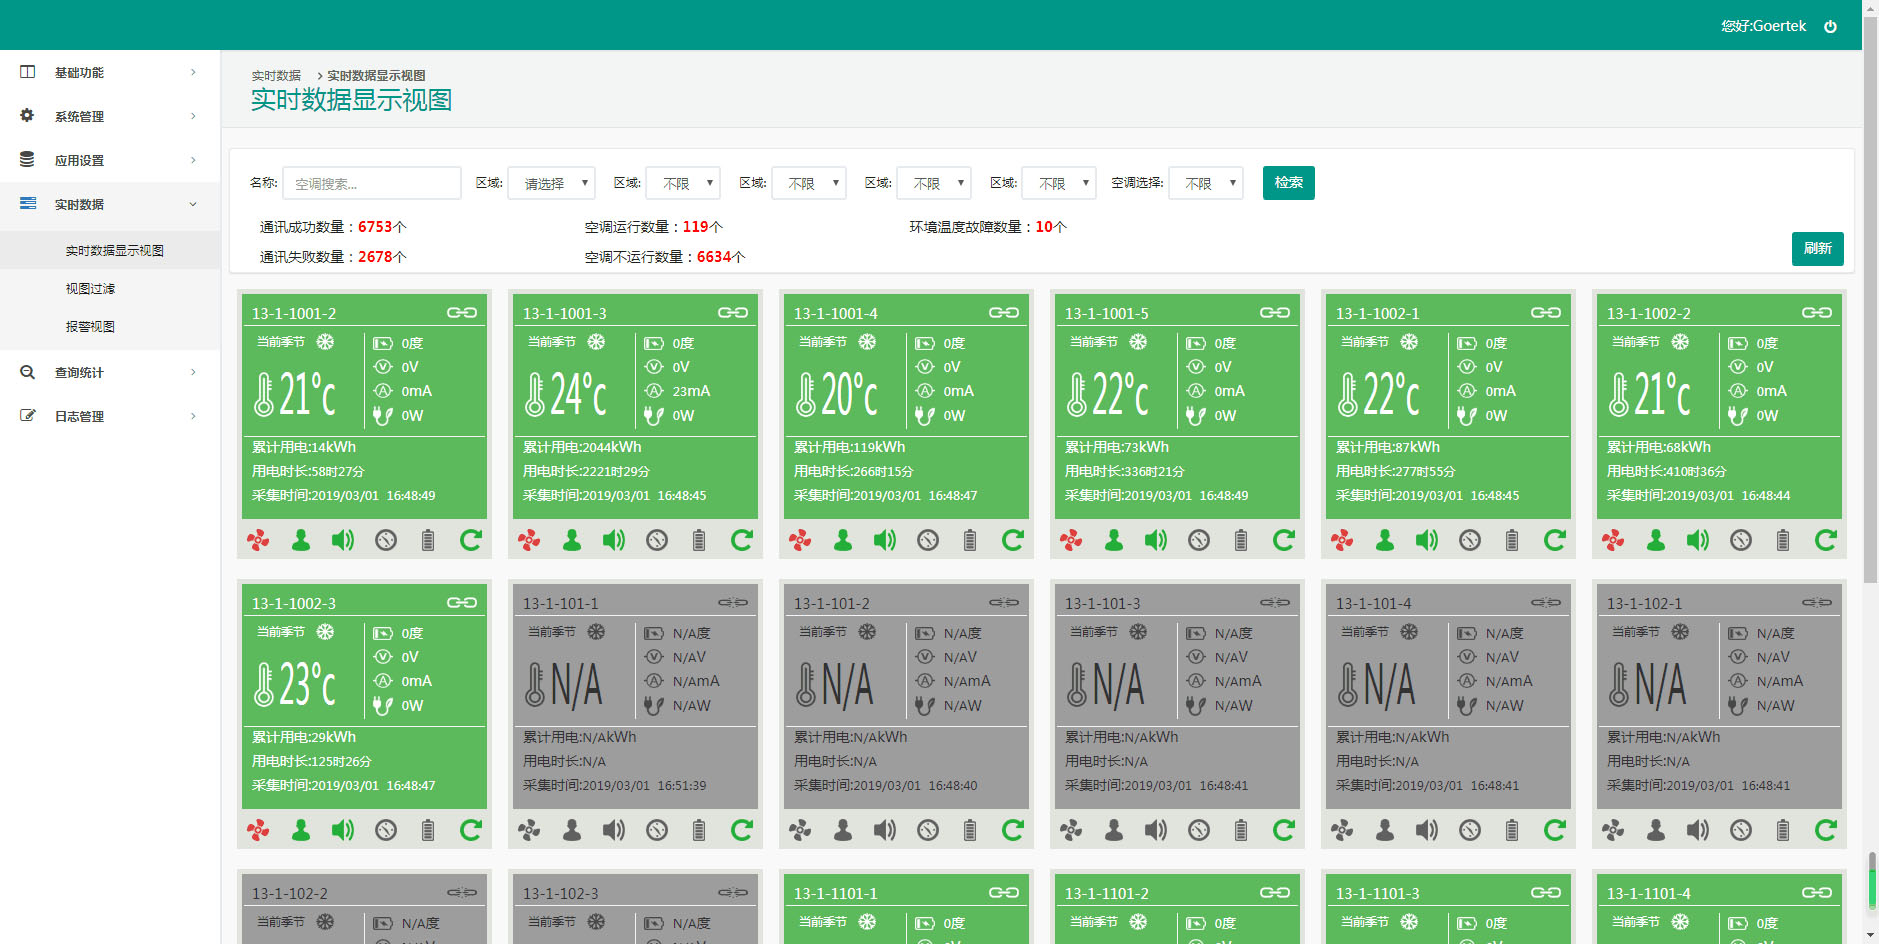Open the 请选择 region dropdown
Screen dimensions: 1879x944
click(x=551, y=183)
